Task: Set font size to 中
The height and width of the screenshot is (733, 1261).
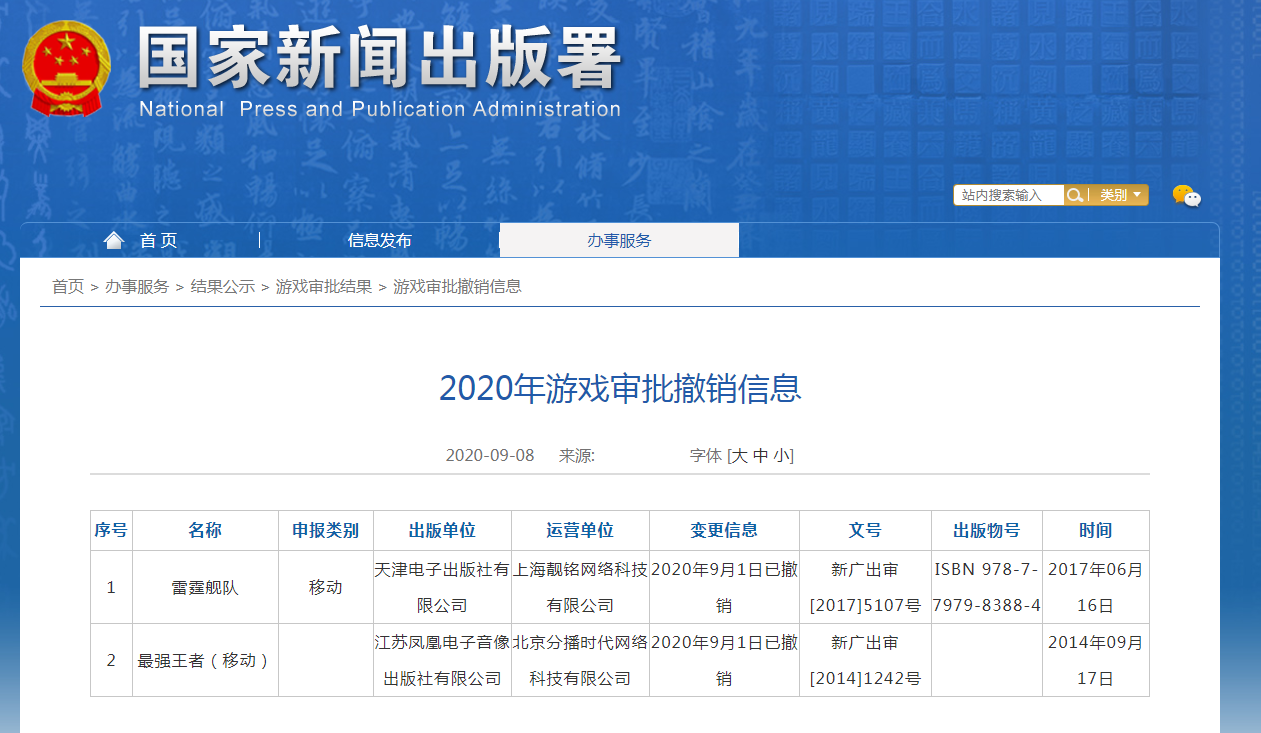Action: (760, 455)
